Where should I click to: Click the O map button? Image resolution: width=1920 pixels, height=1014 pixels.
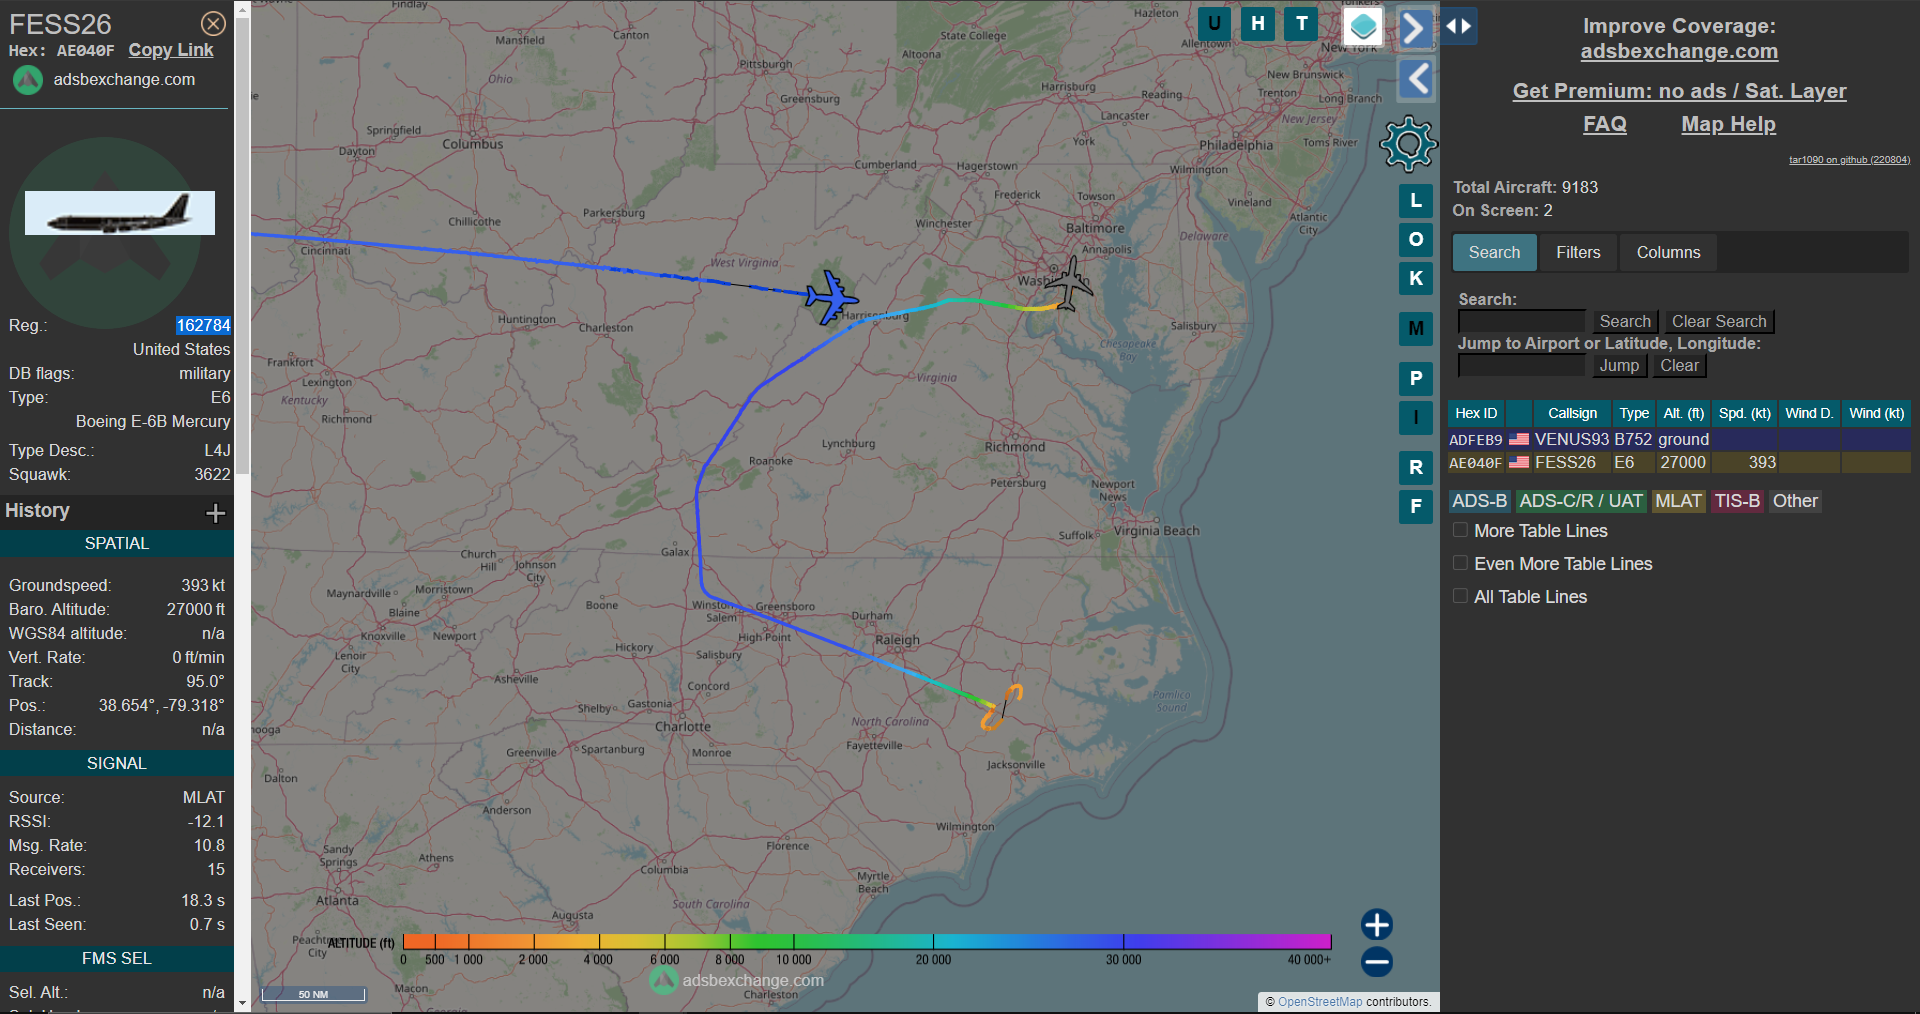tap(1416, 240)
